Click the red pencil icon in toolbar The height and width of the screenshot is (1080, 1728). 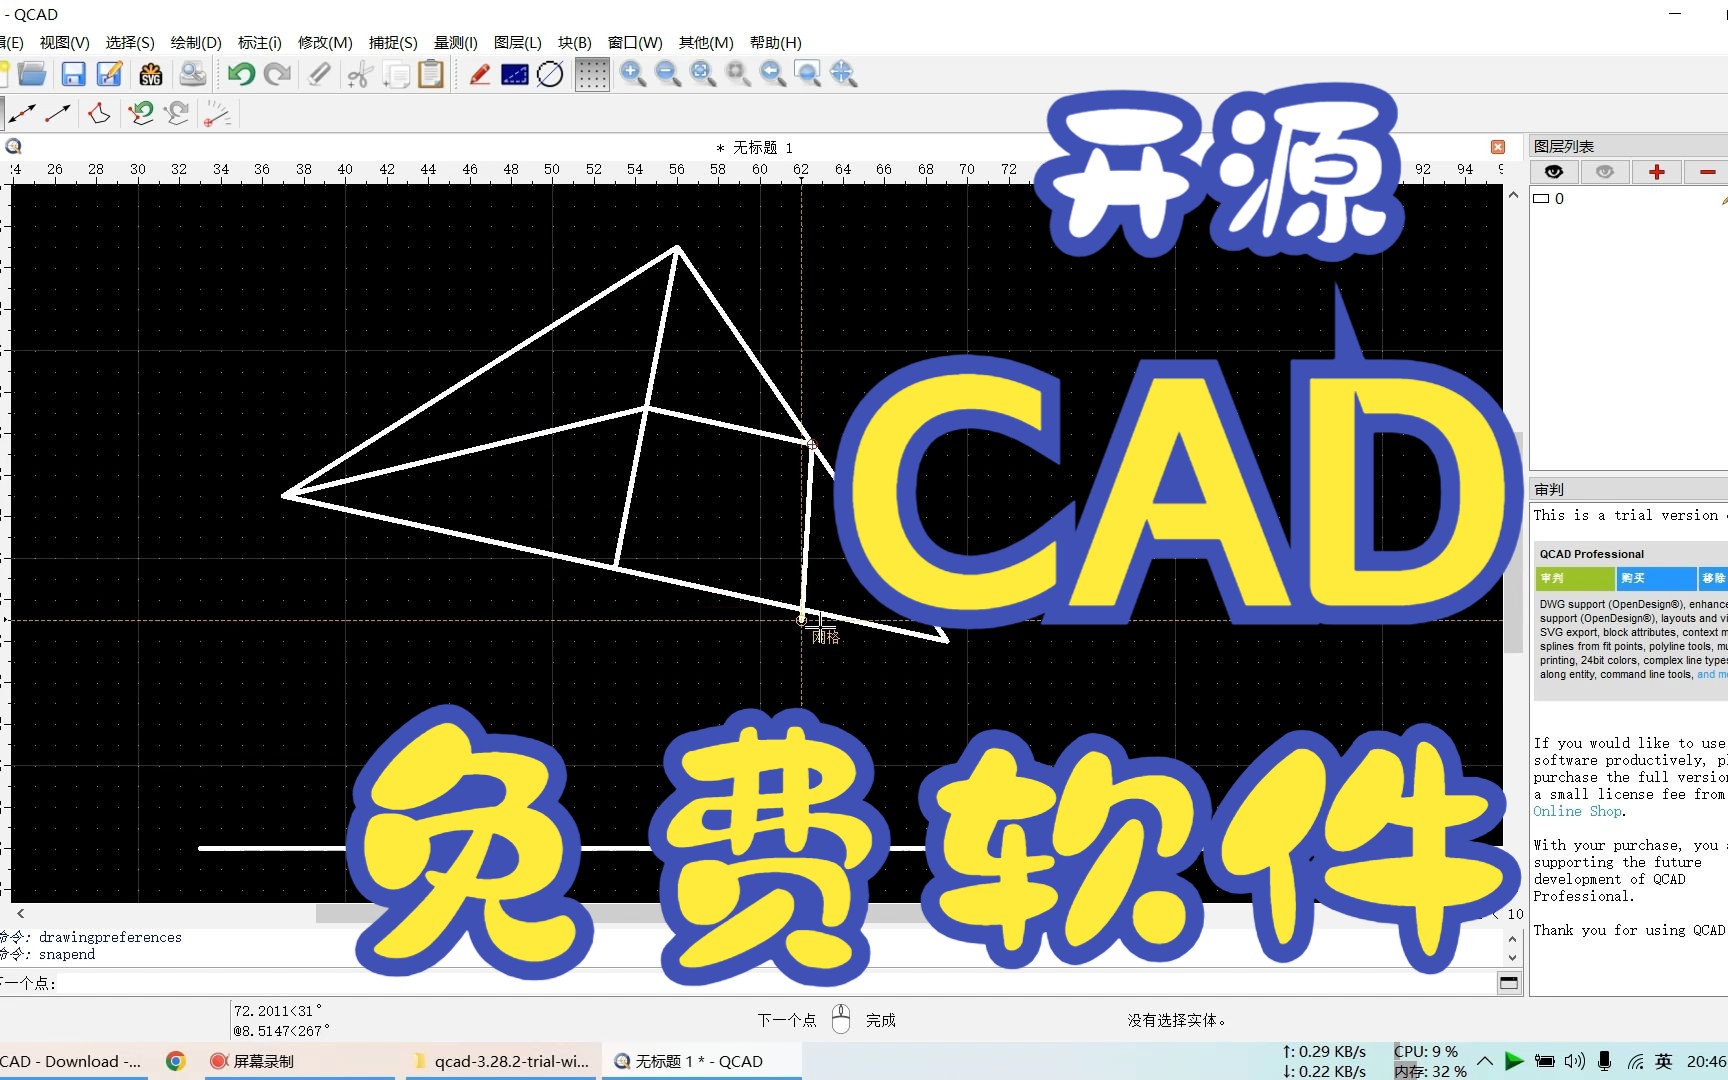point(479,74)
